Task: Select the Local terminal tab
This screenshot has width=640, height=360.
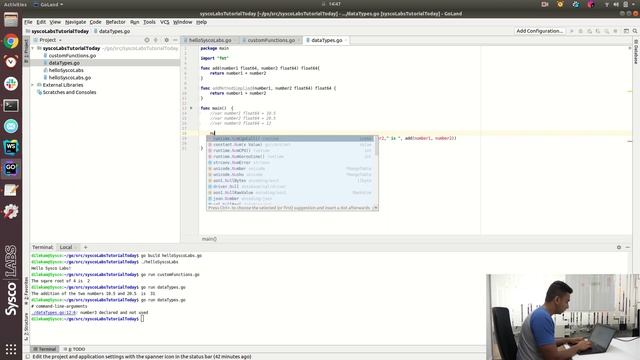Action: pyautogui.click(x=66, y=247)
